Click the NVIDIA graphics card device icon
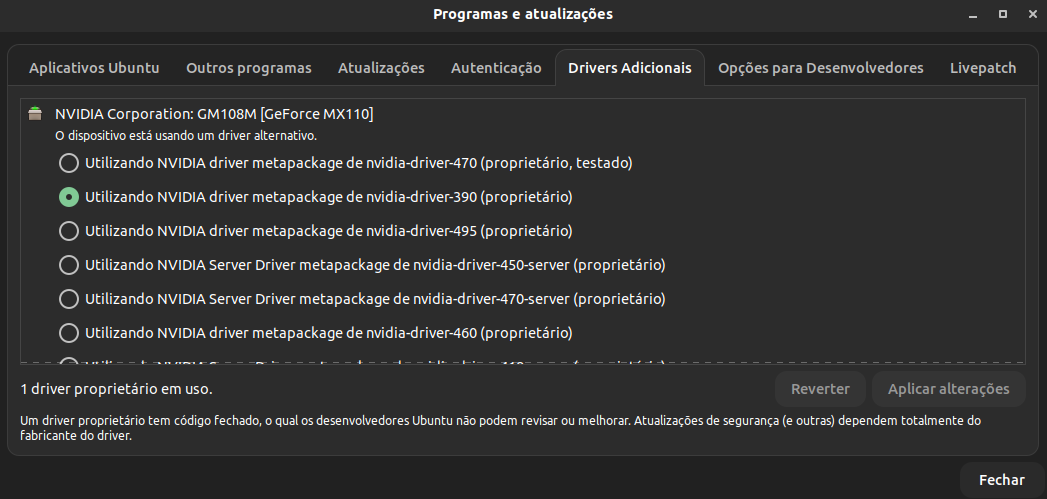The width and height of the screenshot is (1047, 499). tap(36, 113)
